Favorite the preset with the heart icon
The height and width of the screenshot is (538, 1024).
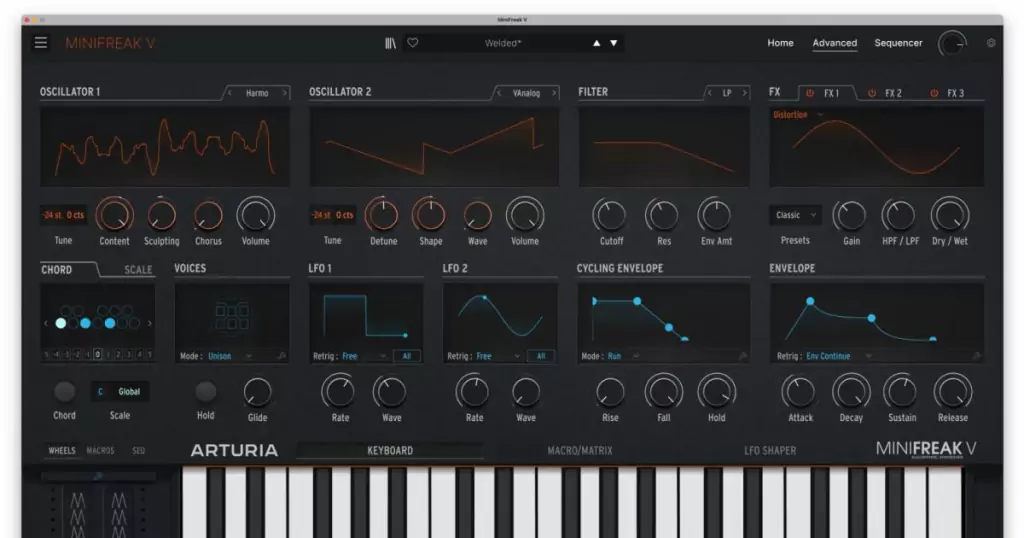tap(412, 43)
